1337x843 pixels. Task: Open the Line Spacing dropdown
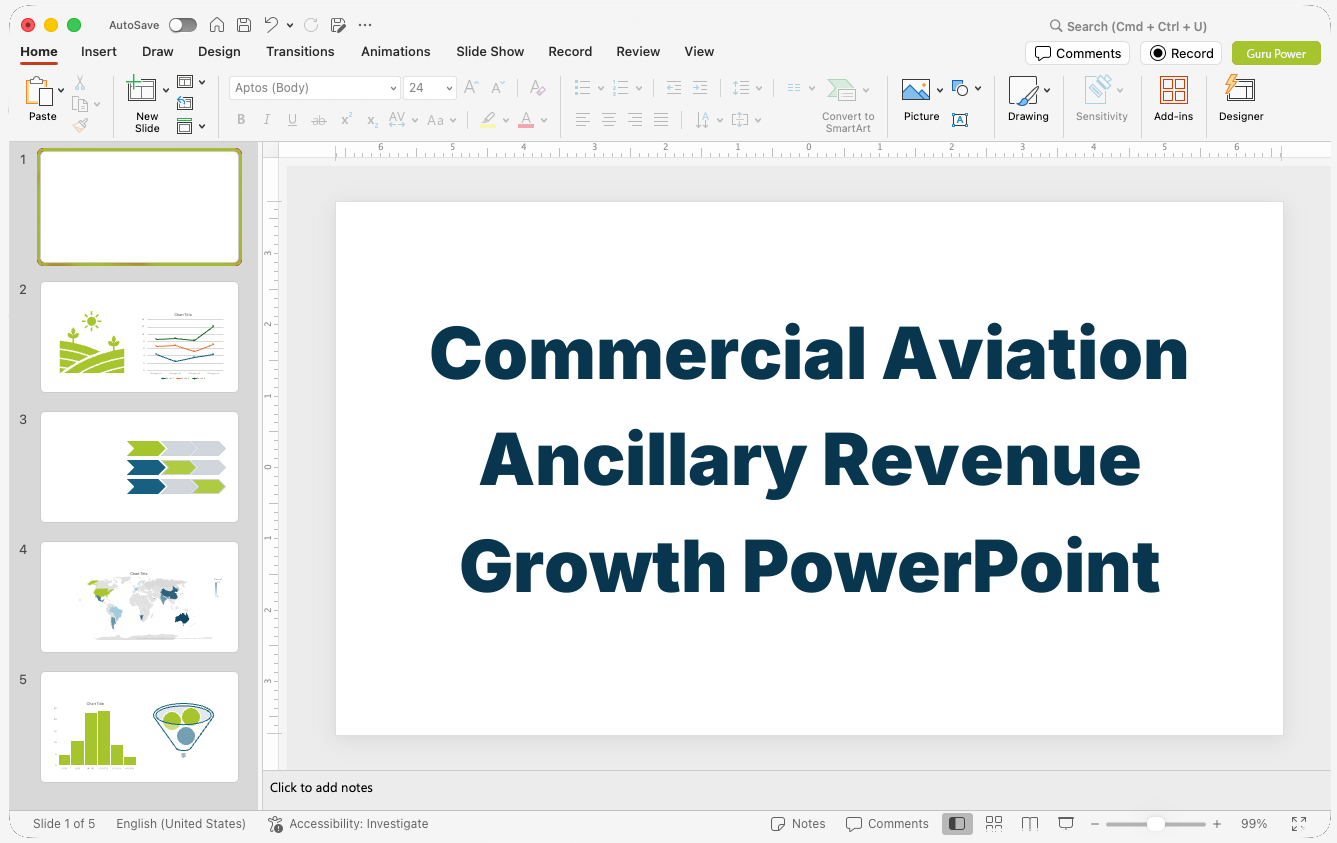point(747,88)
